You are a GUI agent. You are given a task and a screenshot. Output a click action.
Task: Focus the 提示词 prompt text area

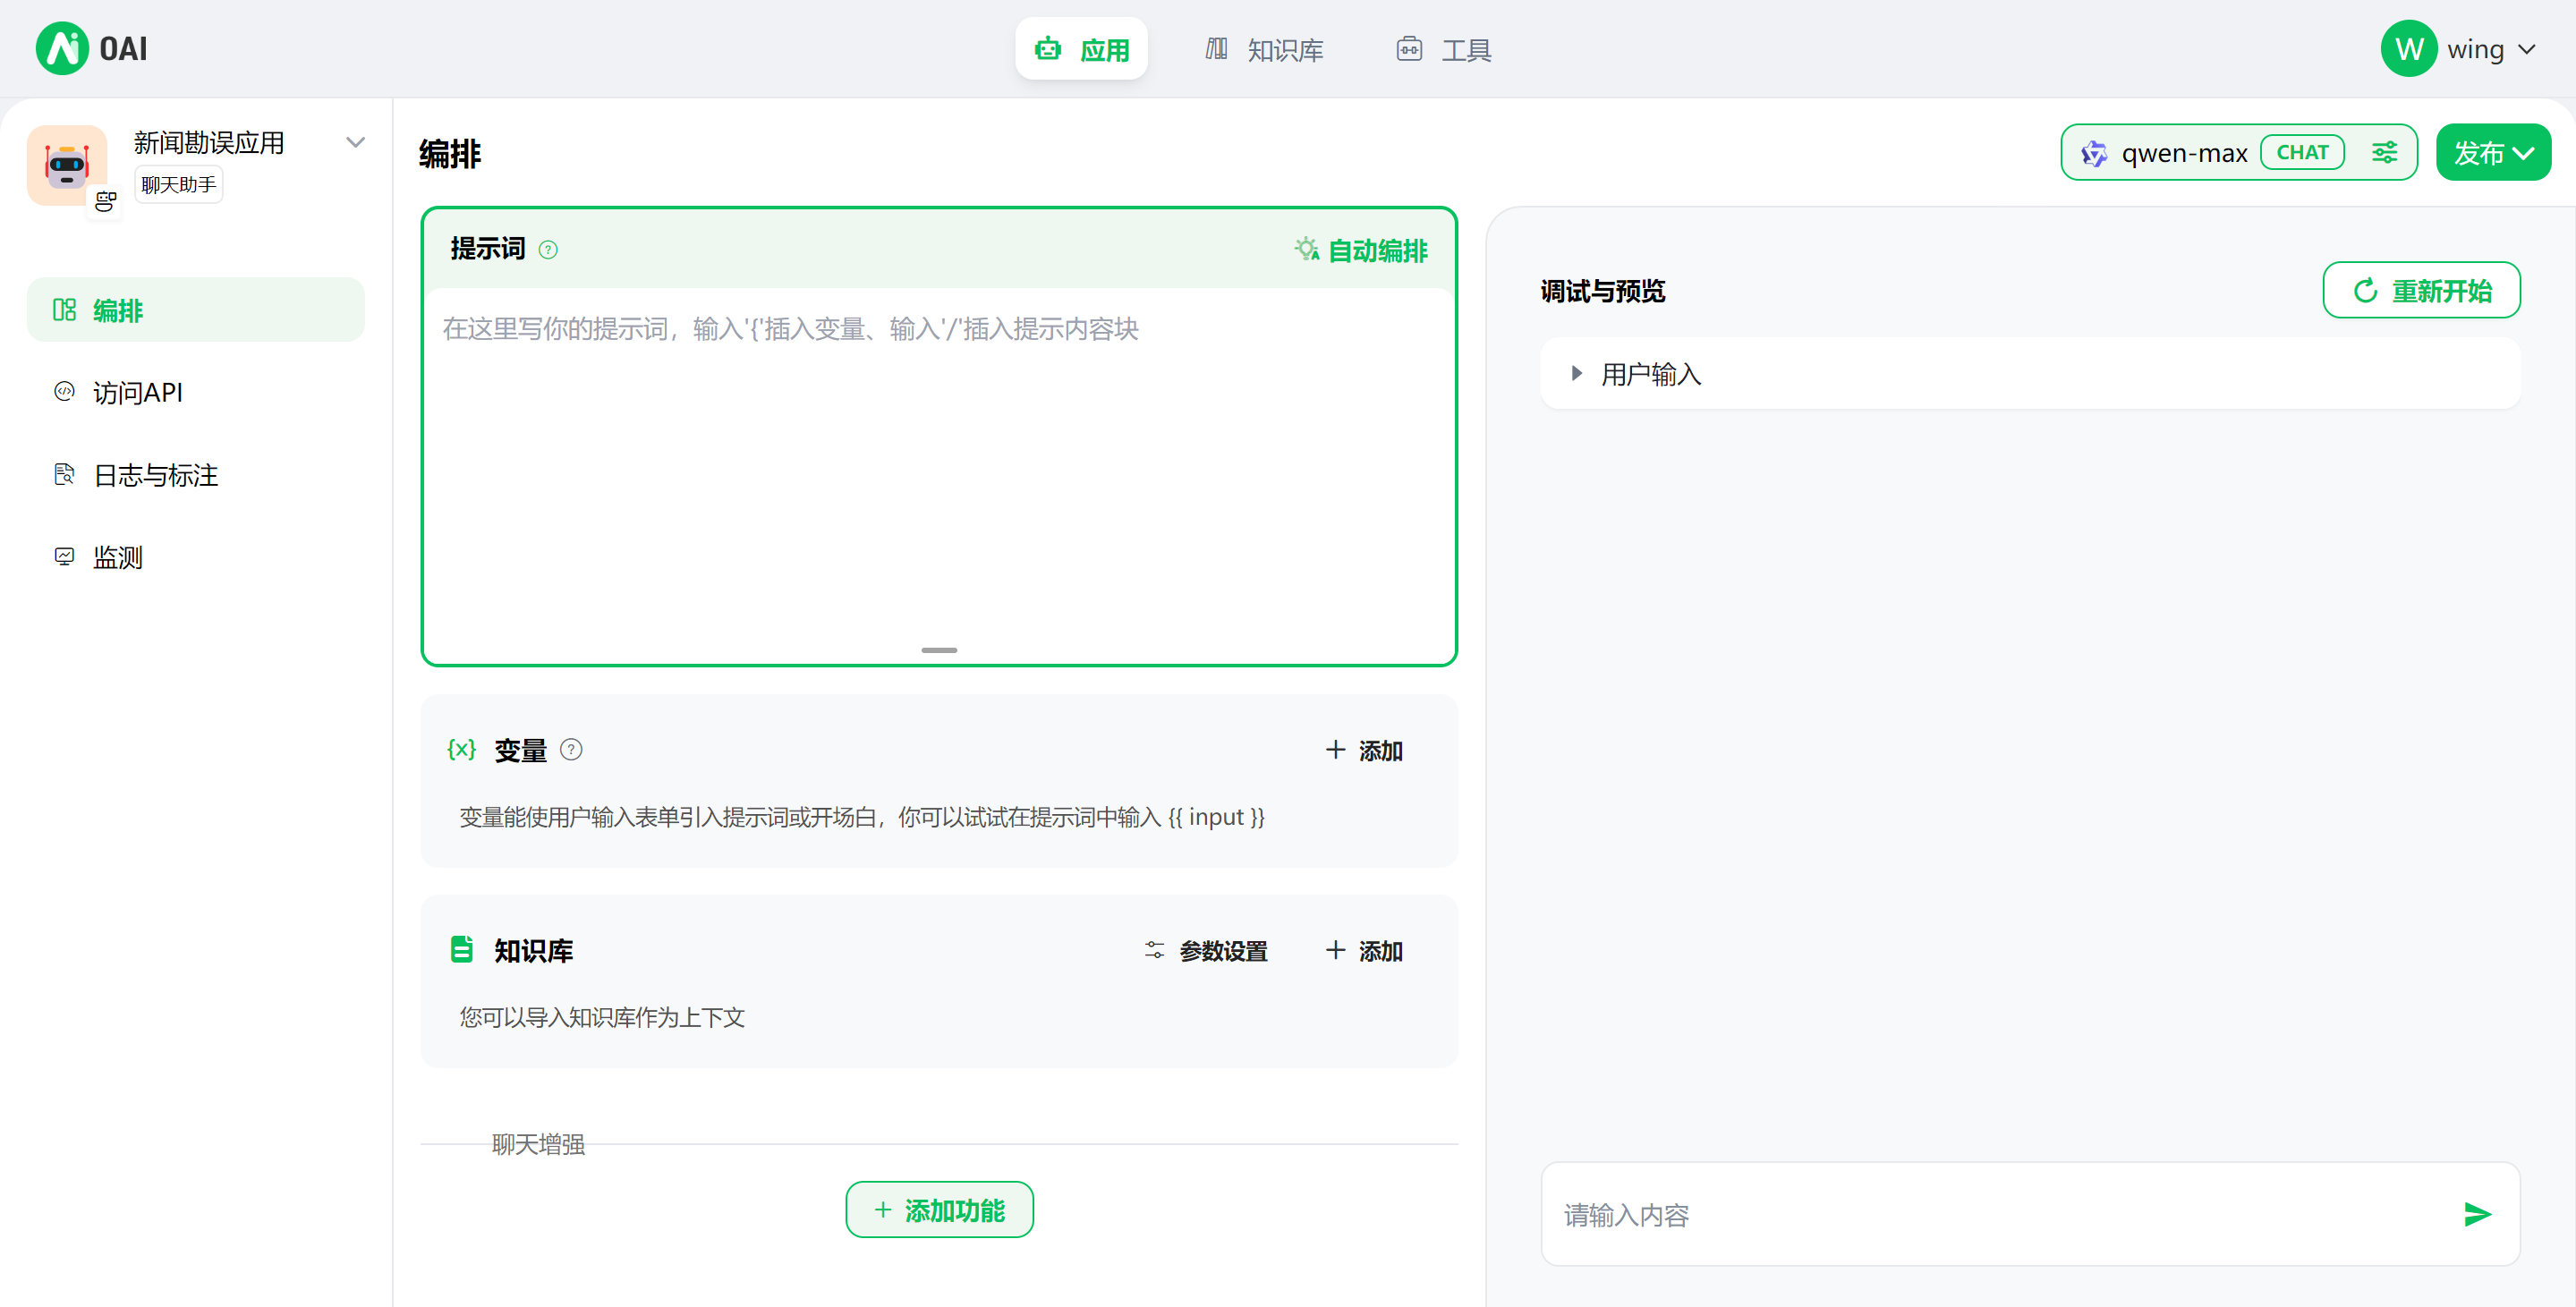point(939,465)
